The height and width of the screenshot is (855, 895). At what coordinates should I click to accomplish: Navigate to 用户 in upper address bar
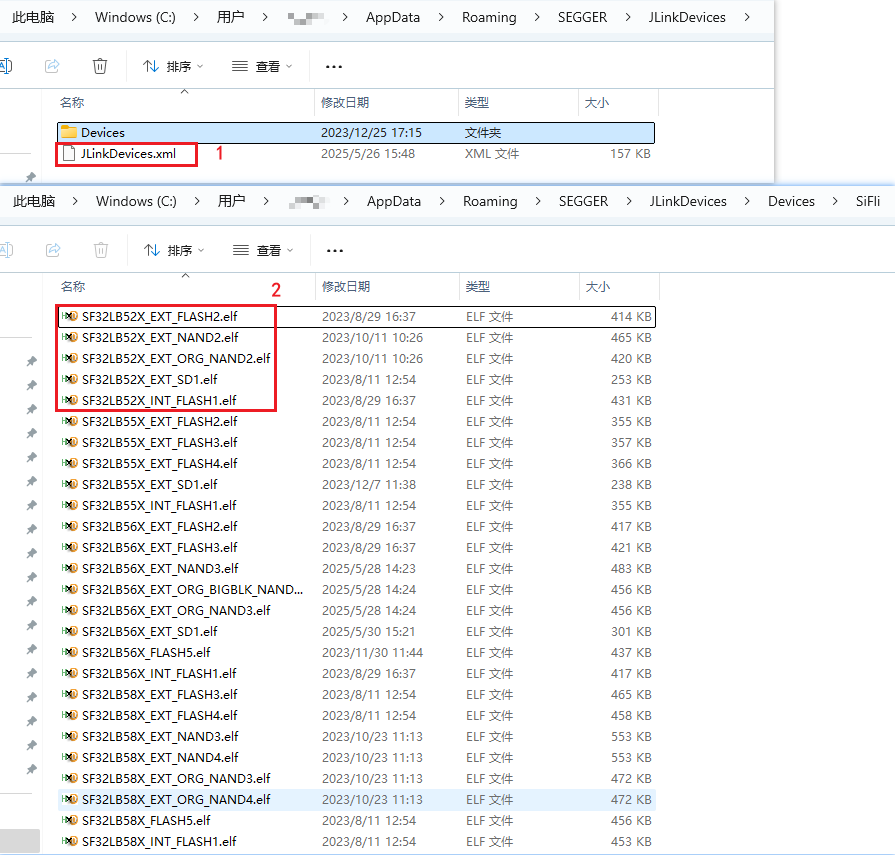[230, 17]
